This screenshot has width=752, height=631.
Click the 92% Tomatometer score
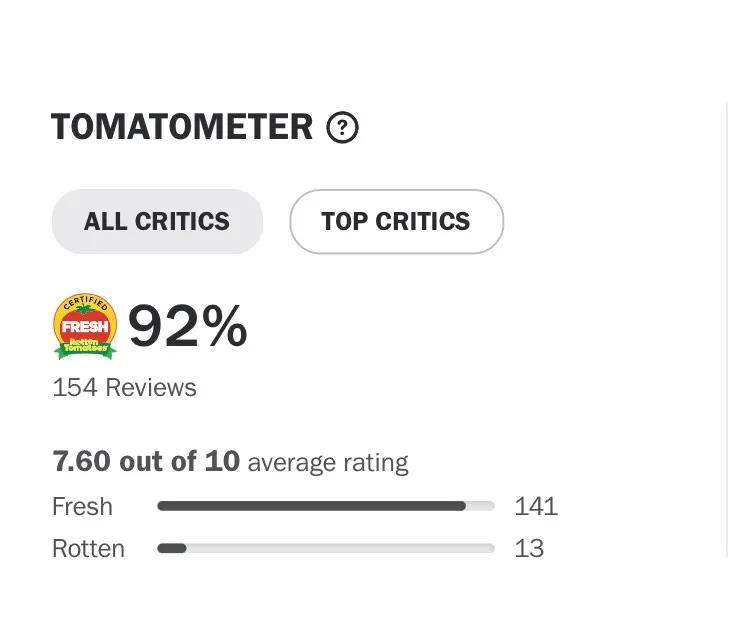[x=187, y=326]
